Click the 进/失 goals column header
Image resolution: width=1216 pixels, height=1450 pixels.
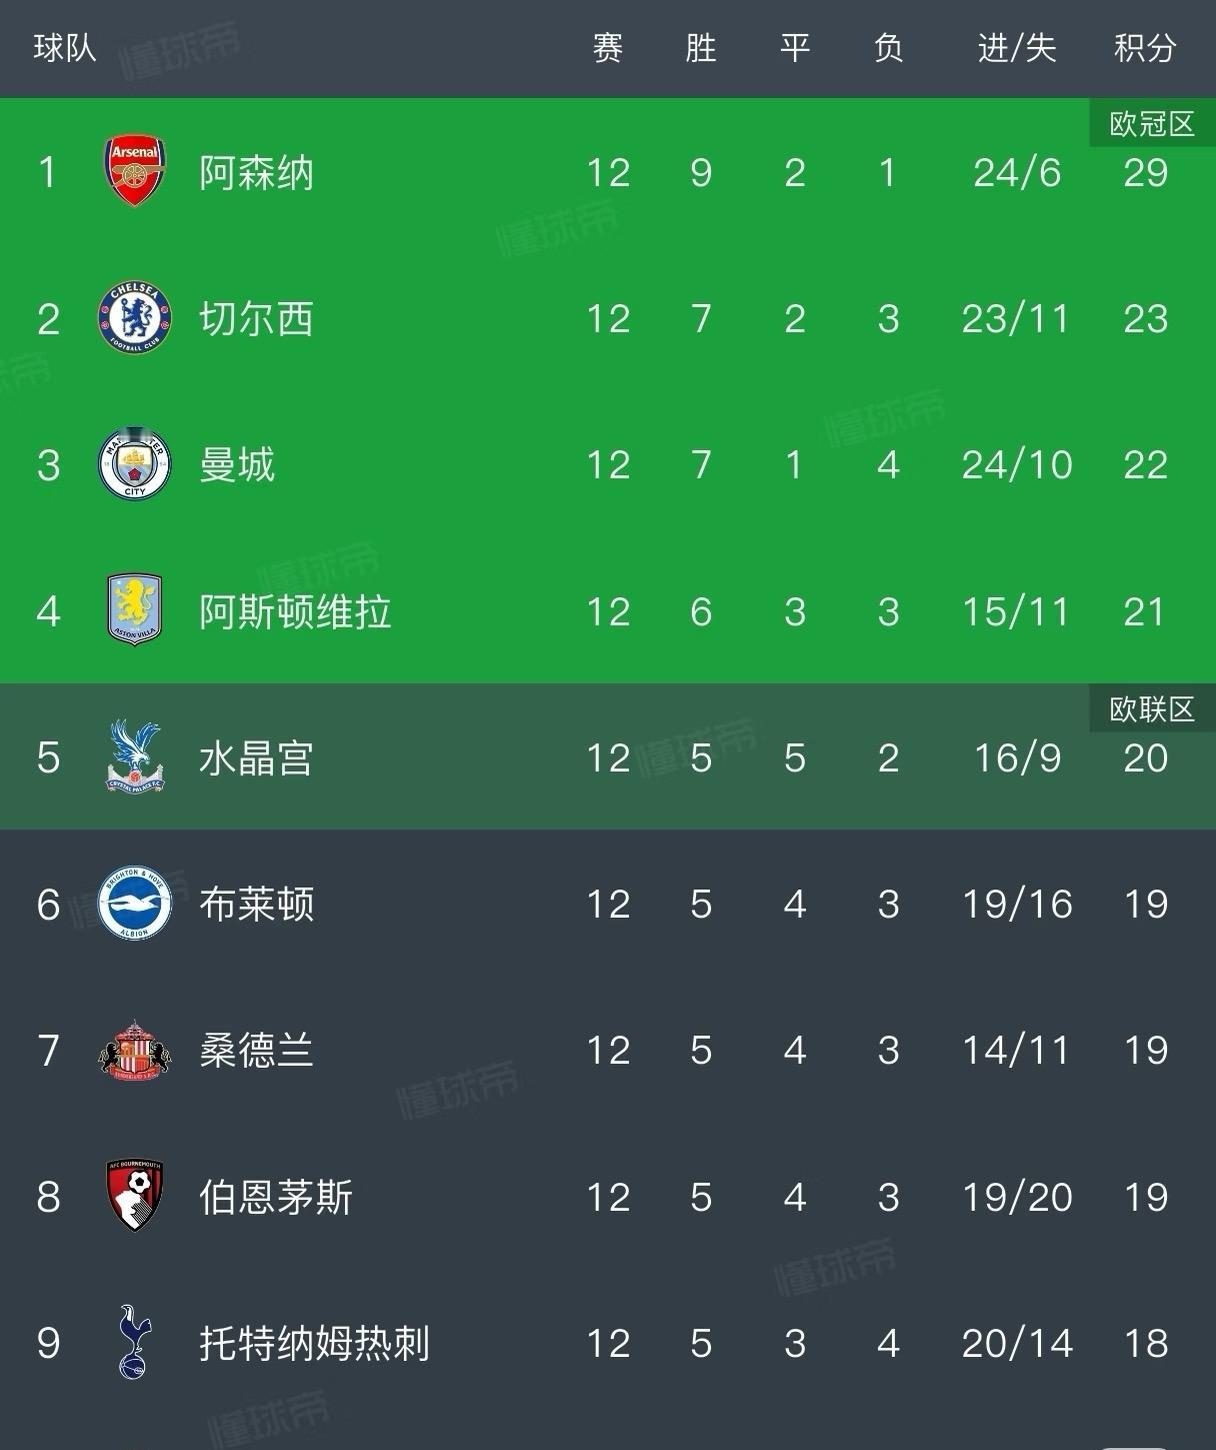pyautogui.click(x=1016, y=48)
